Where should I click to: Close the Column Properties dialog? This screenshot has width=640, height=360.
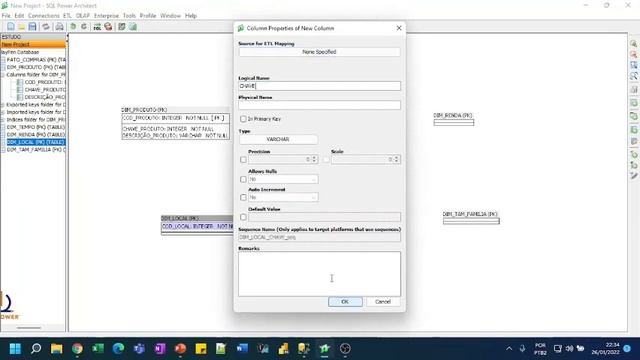[x=399, y=28]
